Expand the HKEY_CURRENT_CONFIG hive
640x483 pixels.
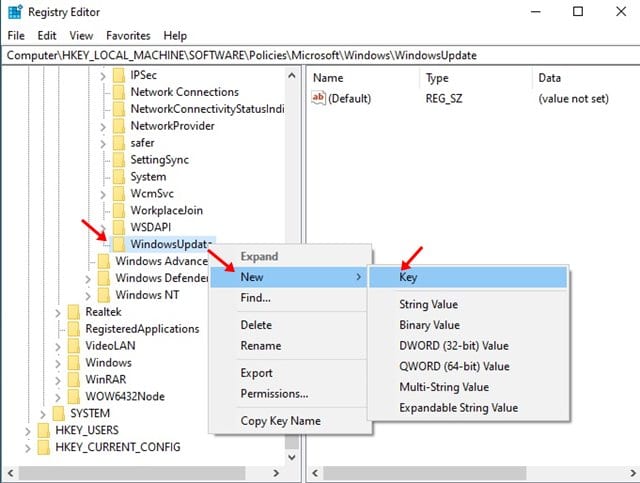[x=27, y=448]
